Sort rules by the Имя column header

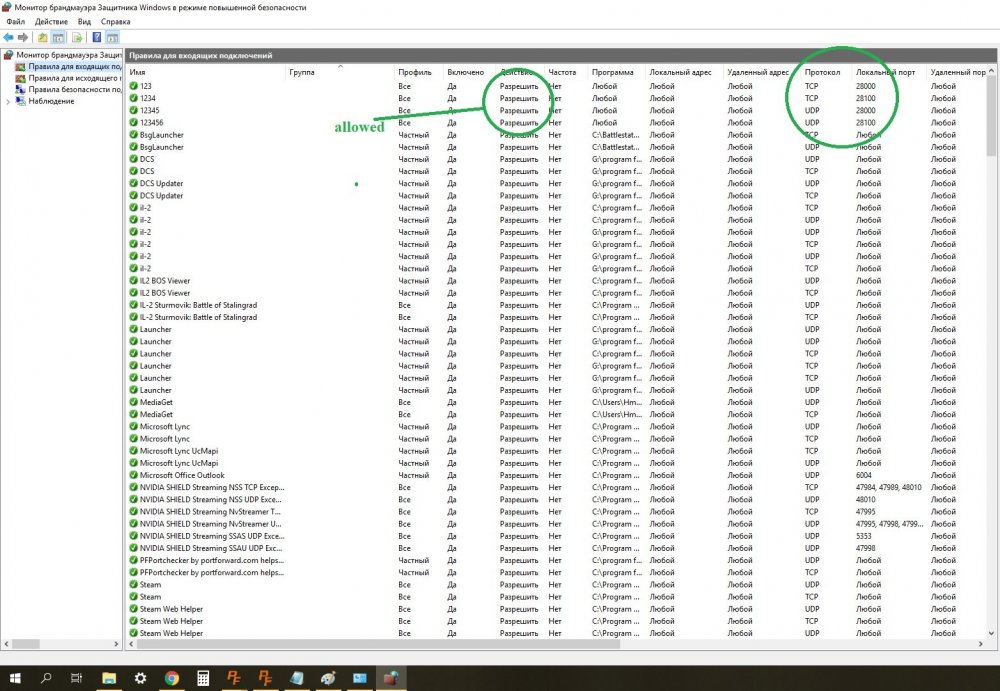138,73
